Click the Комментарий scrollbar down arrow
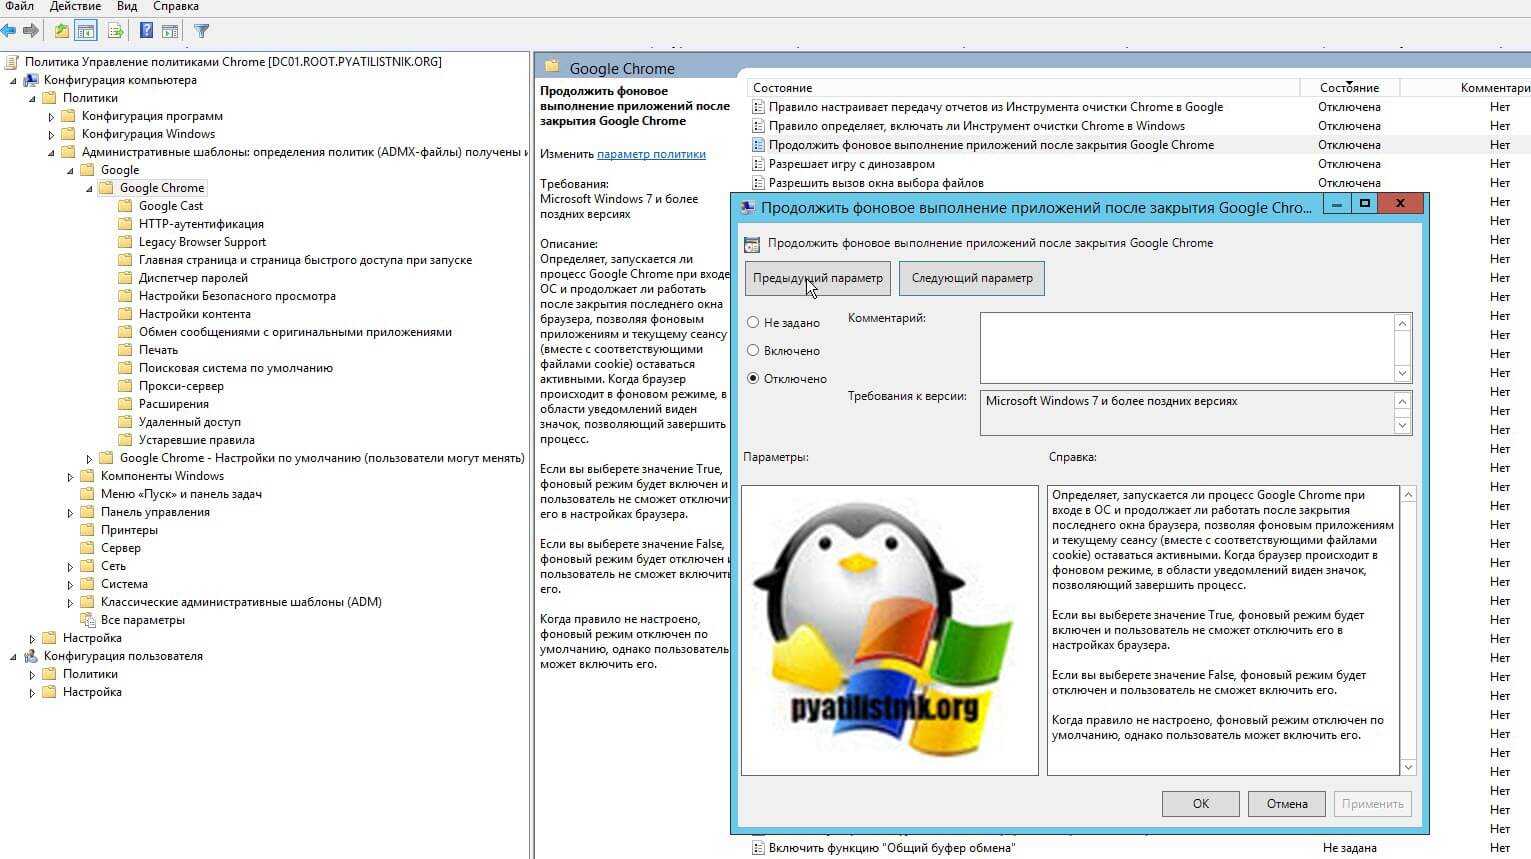This screenshot has height=859, width=1531. (x=1402, y=373)
